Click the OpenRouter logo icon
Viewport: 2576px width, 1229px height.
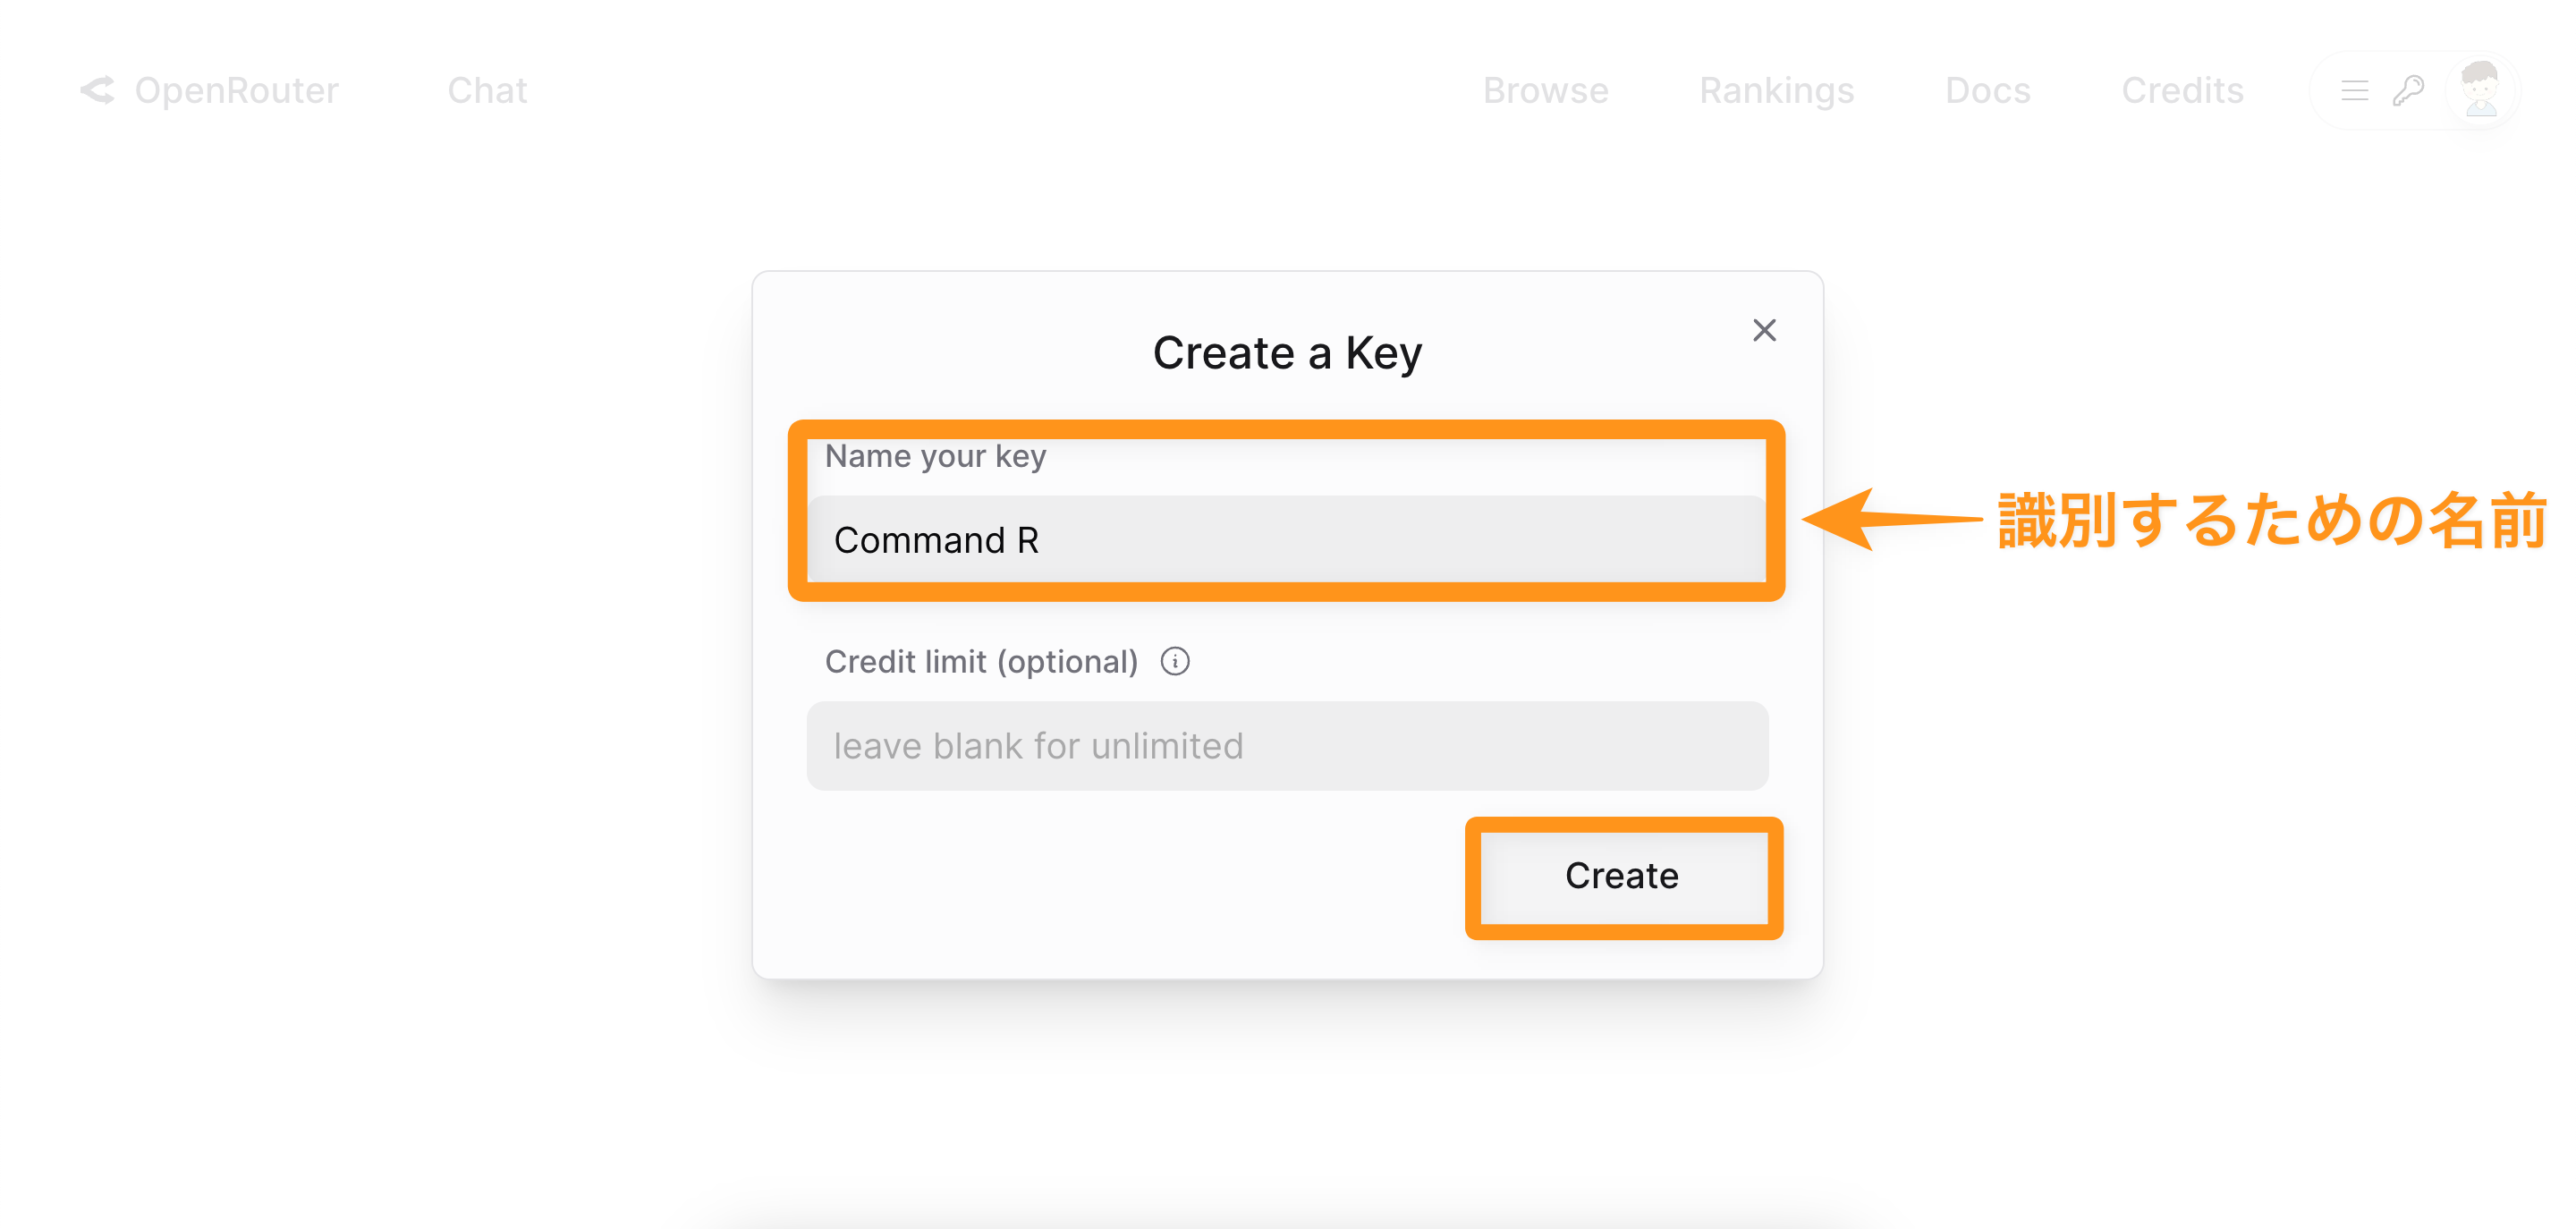97,90
